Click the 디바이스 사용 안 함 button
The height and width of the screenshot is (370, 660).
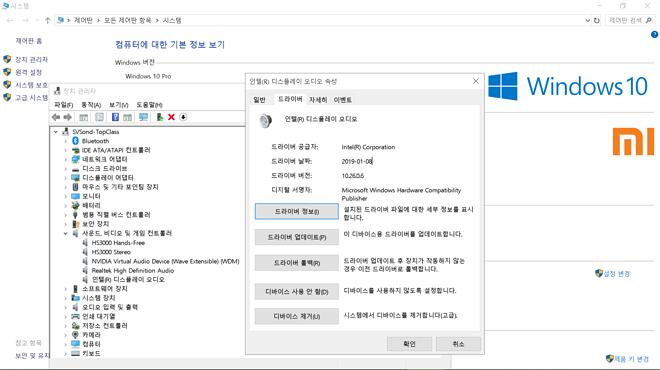pos(296,291)
